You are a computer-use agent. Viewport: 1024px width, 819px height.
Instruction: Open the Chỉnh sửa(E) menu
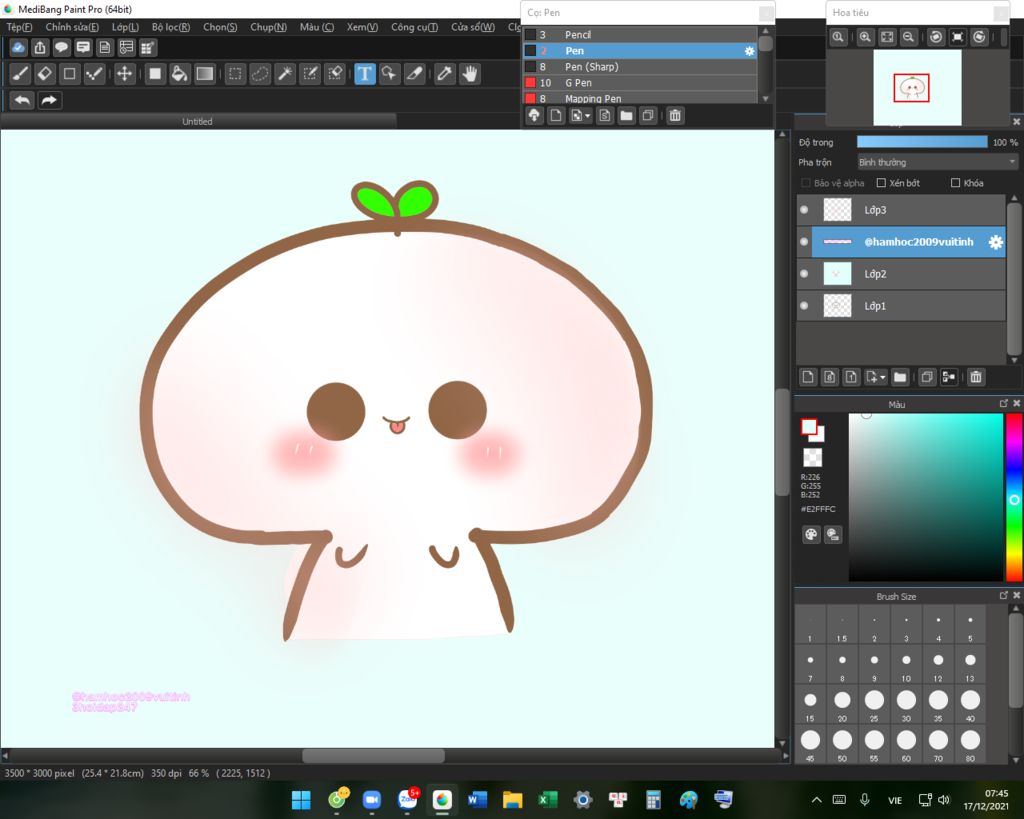[x=72, y=27]
